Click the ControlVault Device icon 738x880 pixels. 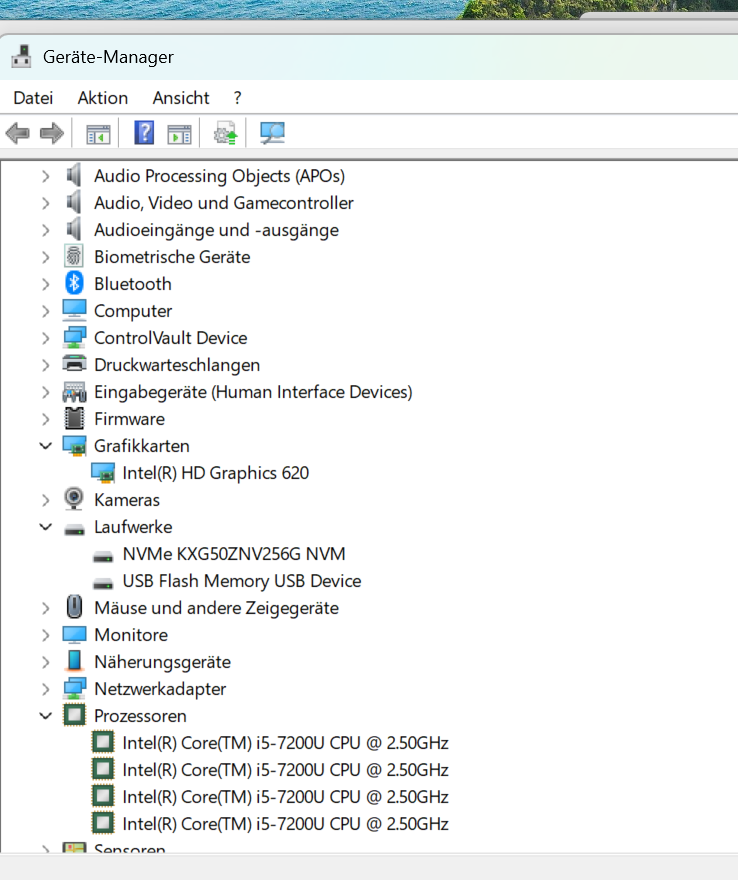pyautogui.click(x=74, y=337)
